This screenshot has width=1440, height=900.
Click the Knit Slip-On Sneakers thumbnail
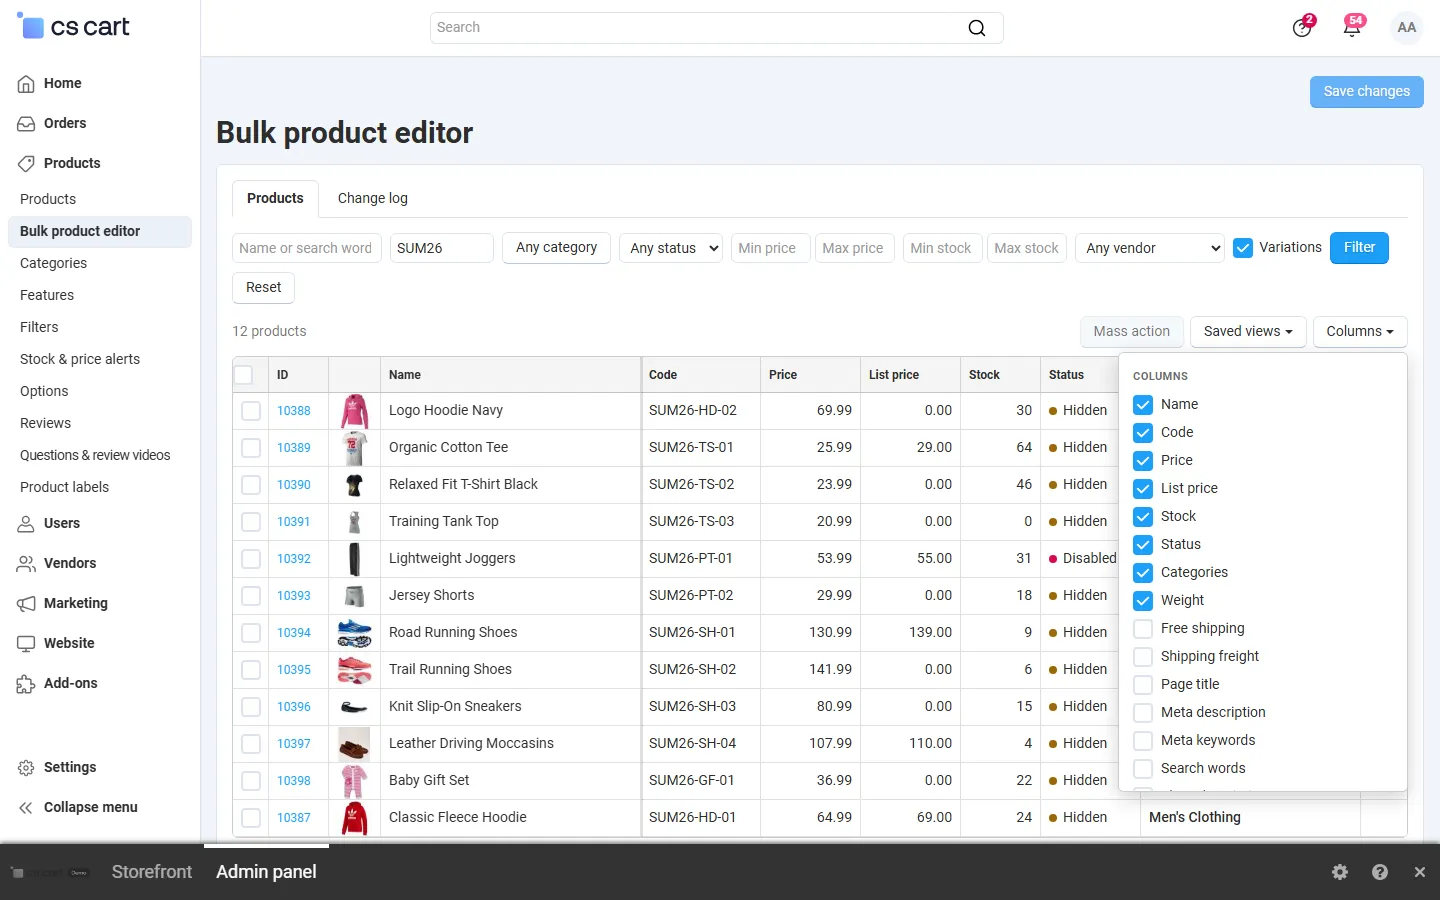point(354,707)
